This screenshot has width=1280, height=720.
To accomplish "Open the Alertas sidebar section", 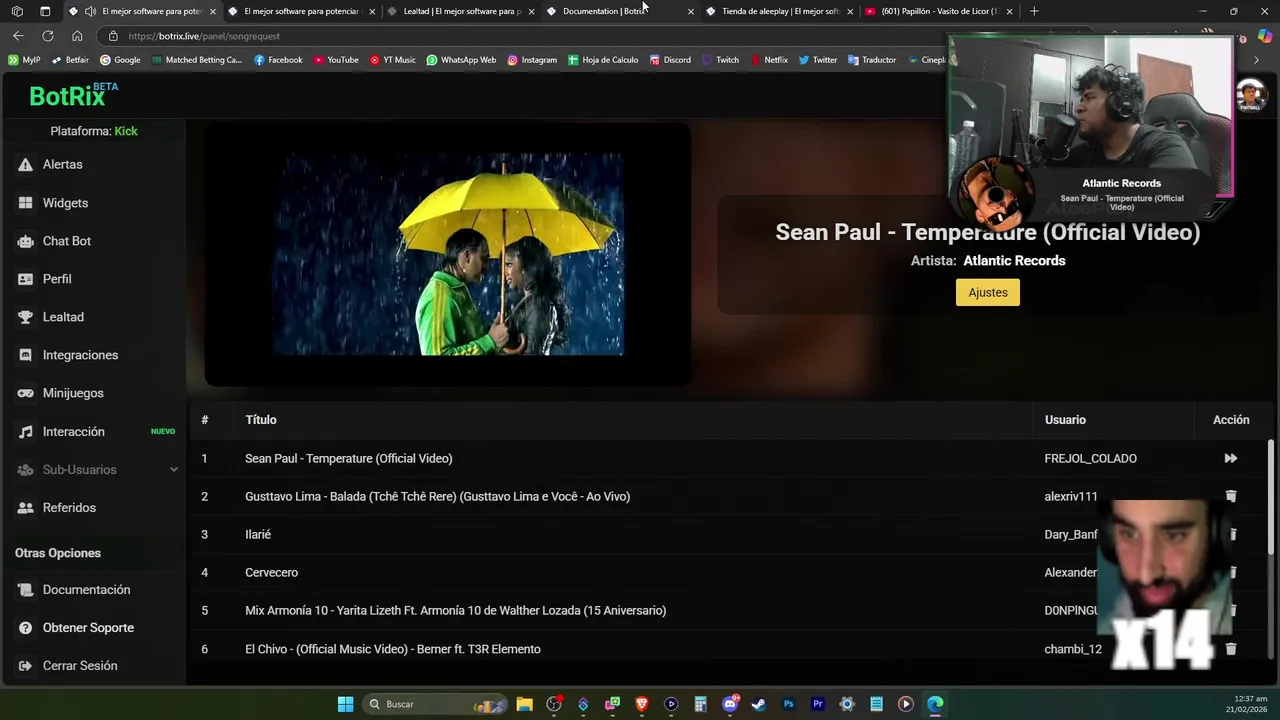I will (x=62, y=164).
